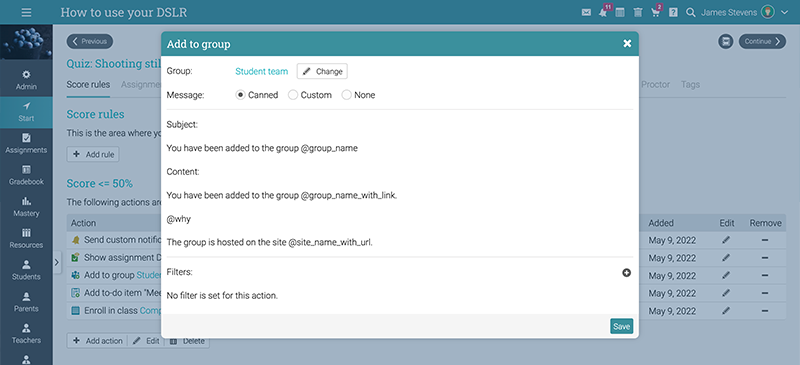Click the @why placeholder text

tap(179, 219)
